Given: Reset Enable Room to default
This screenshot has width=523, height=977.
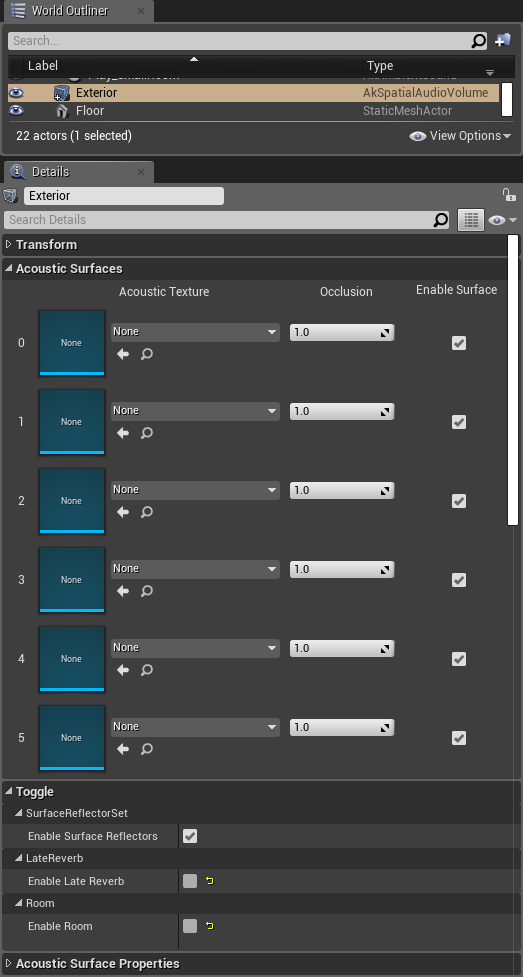Looking at the screenshot, I should point(209,926).
